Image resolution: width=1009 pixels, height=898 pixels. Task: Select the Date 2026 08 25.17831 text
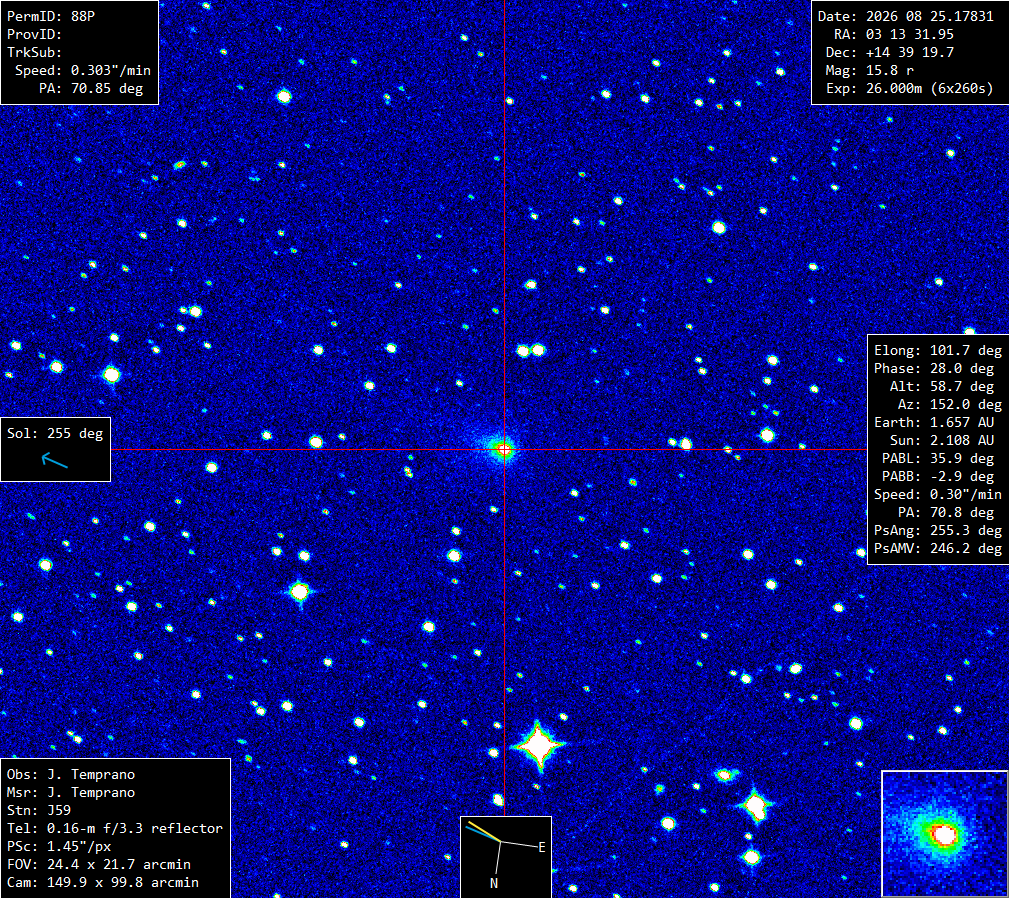pos(905,16)
